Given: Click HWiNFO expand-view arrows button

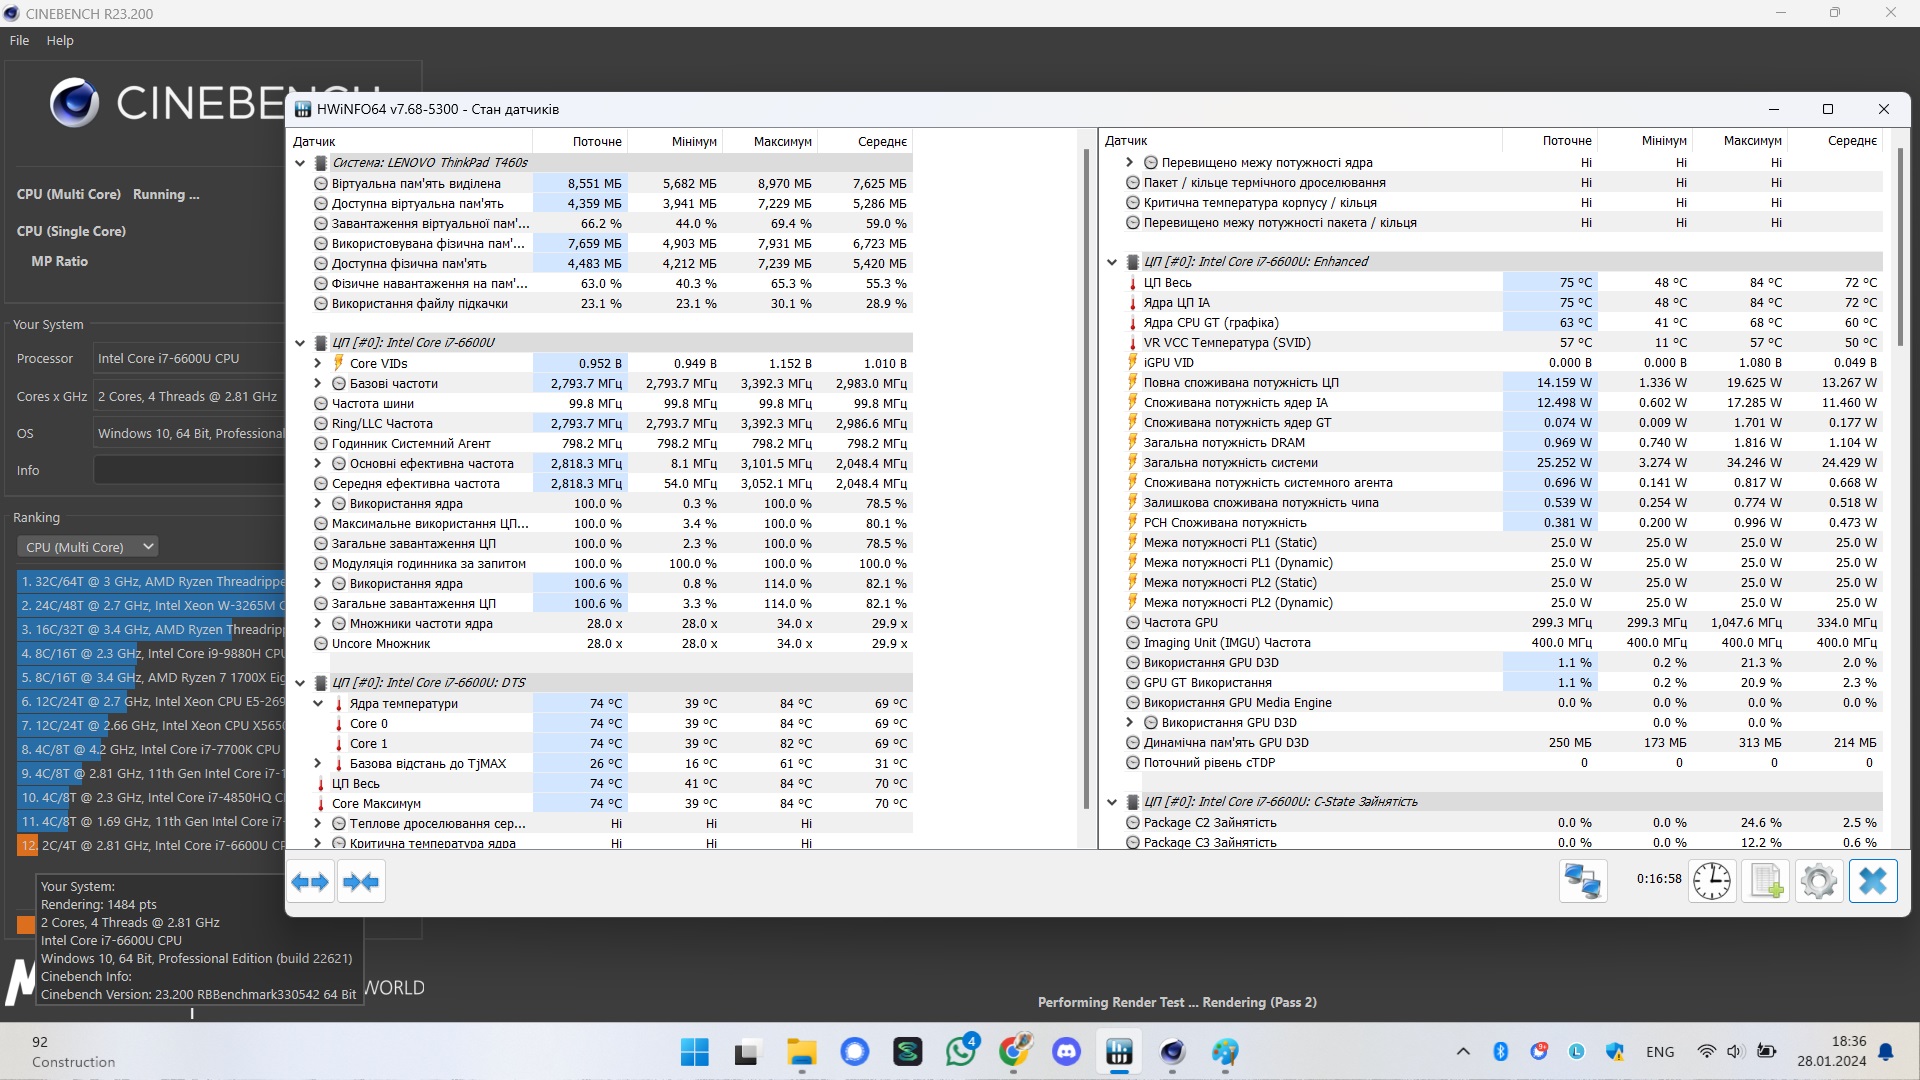Looking at the screenshot, I should pyautogui.click(x=310, y=882).
